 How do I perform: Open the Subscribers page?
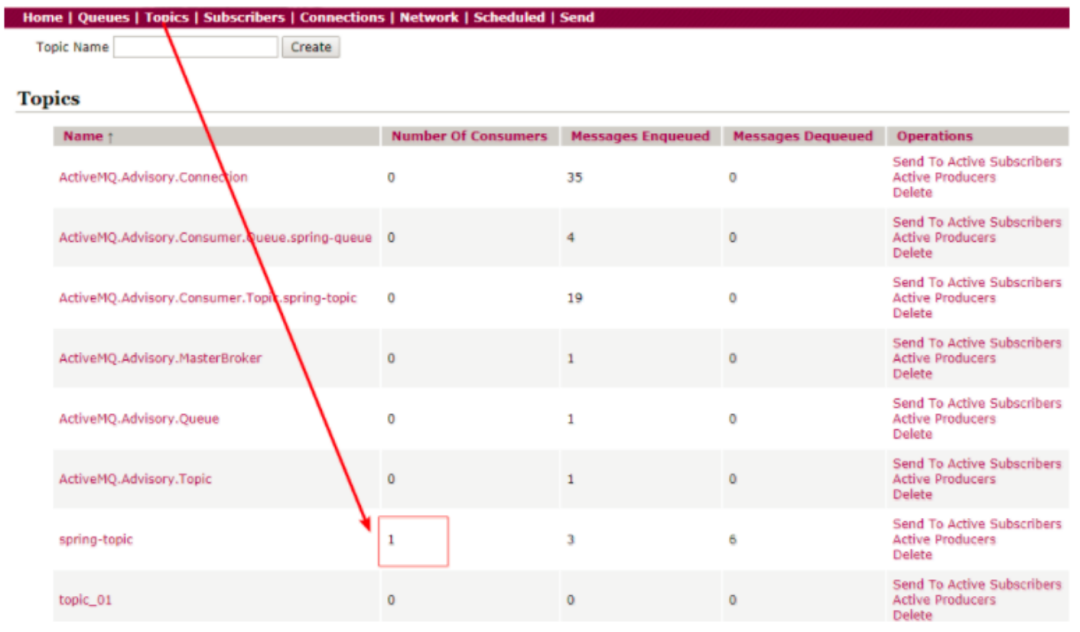click(x=244, y=17)
